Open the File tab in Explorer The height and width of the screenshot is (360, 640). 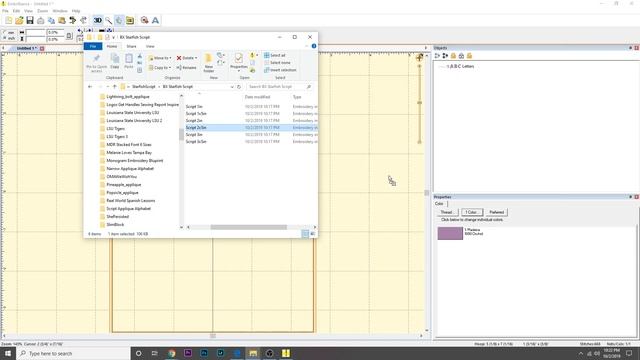93,46
